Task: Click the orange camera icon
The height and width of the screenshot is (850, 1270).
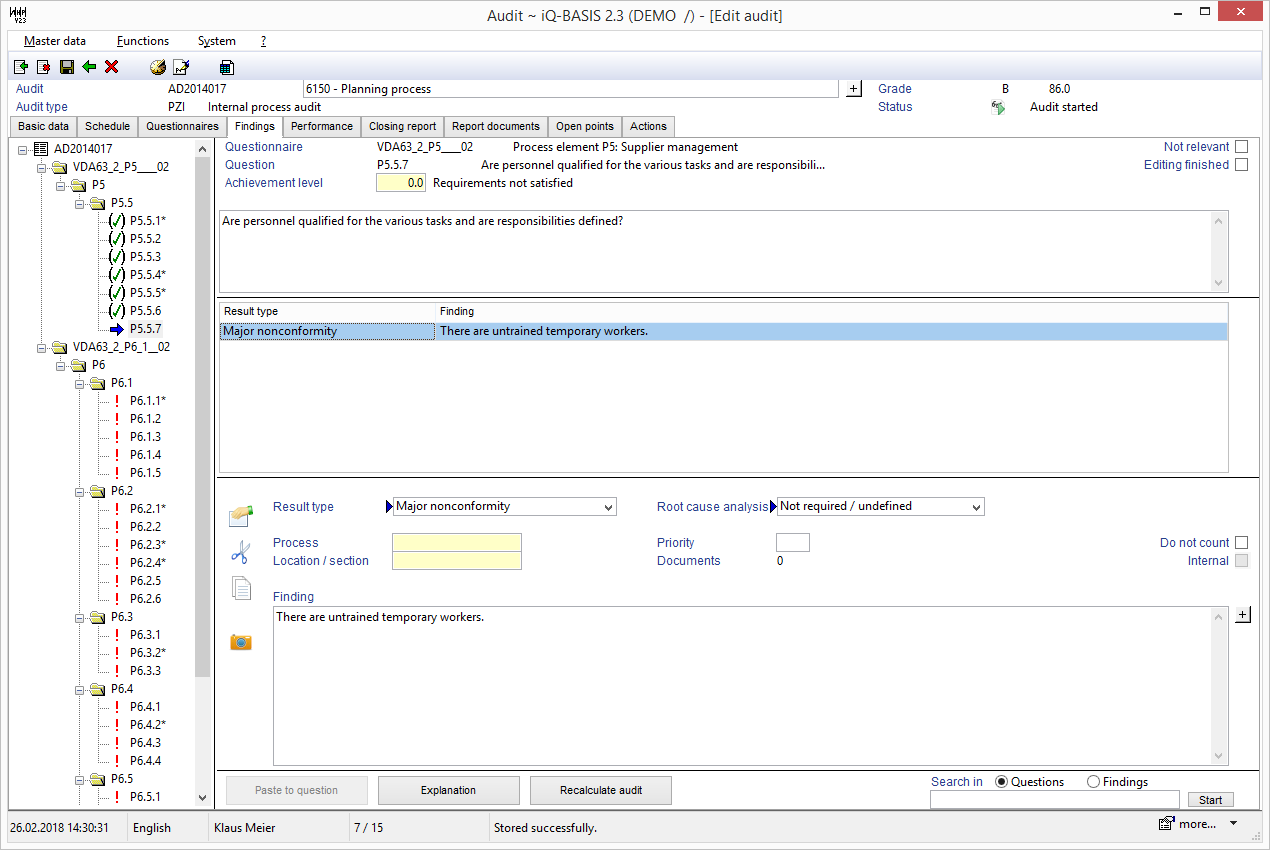Action: (x=240, y=641)
